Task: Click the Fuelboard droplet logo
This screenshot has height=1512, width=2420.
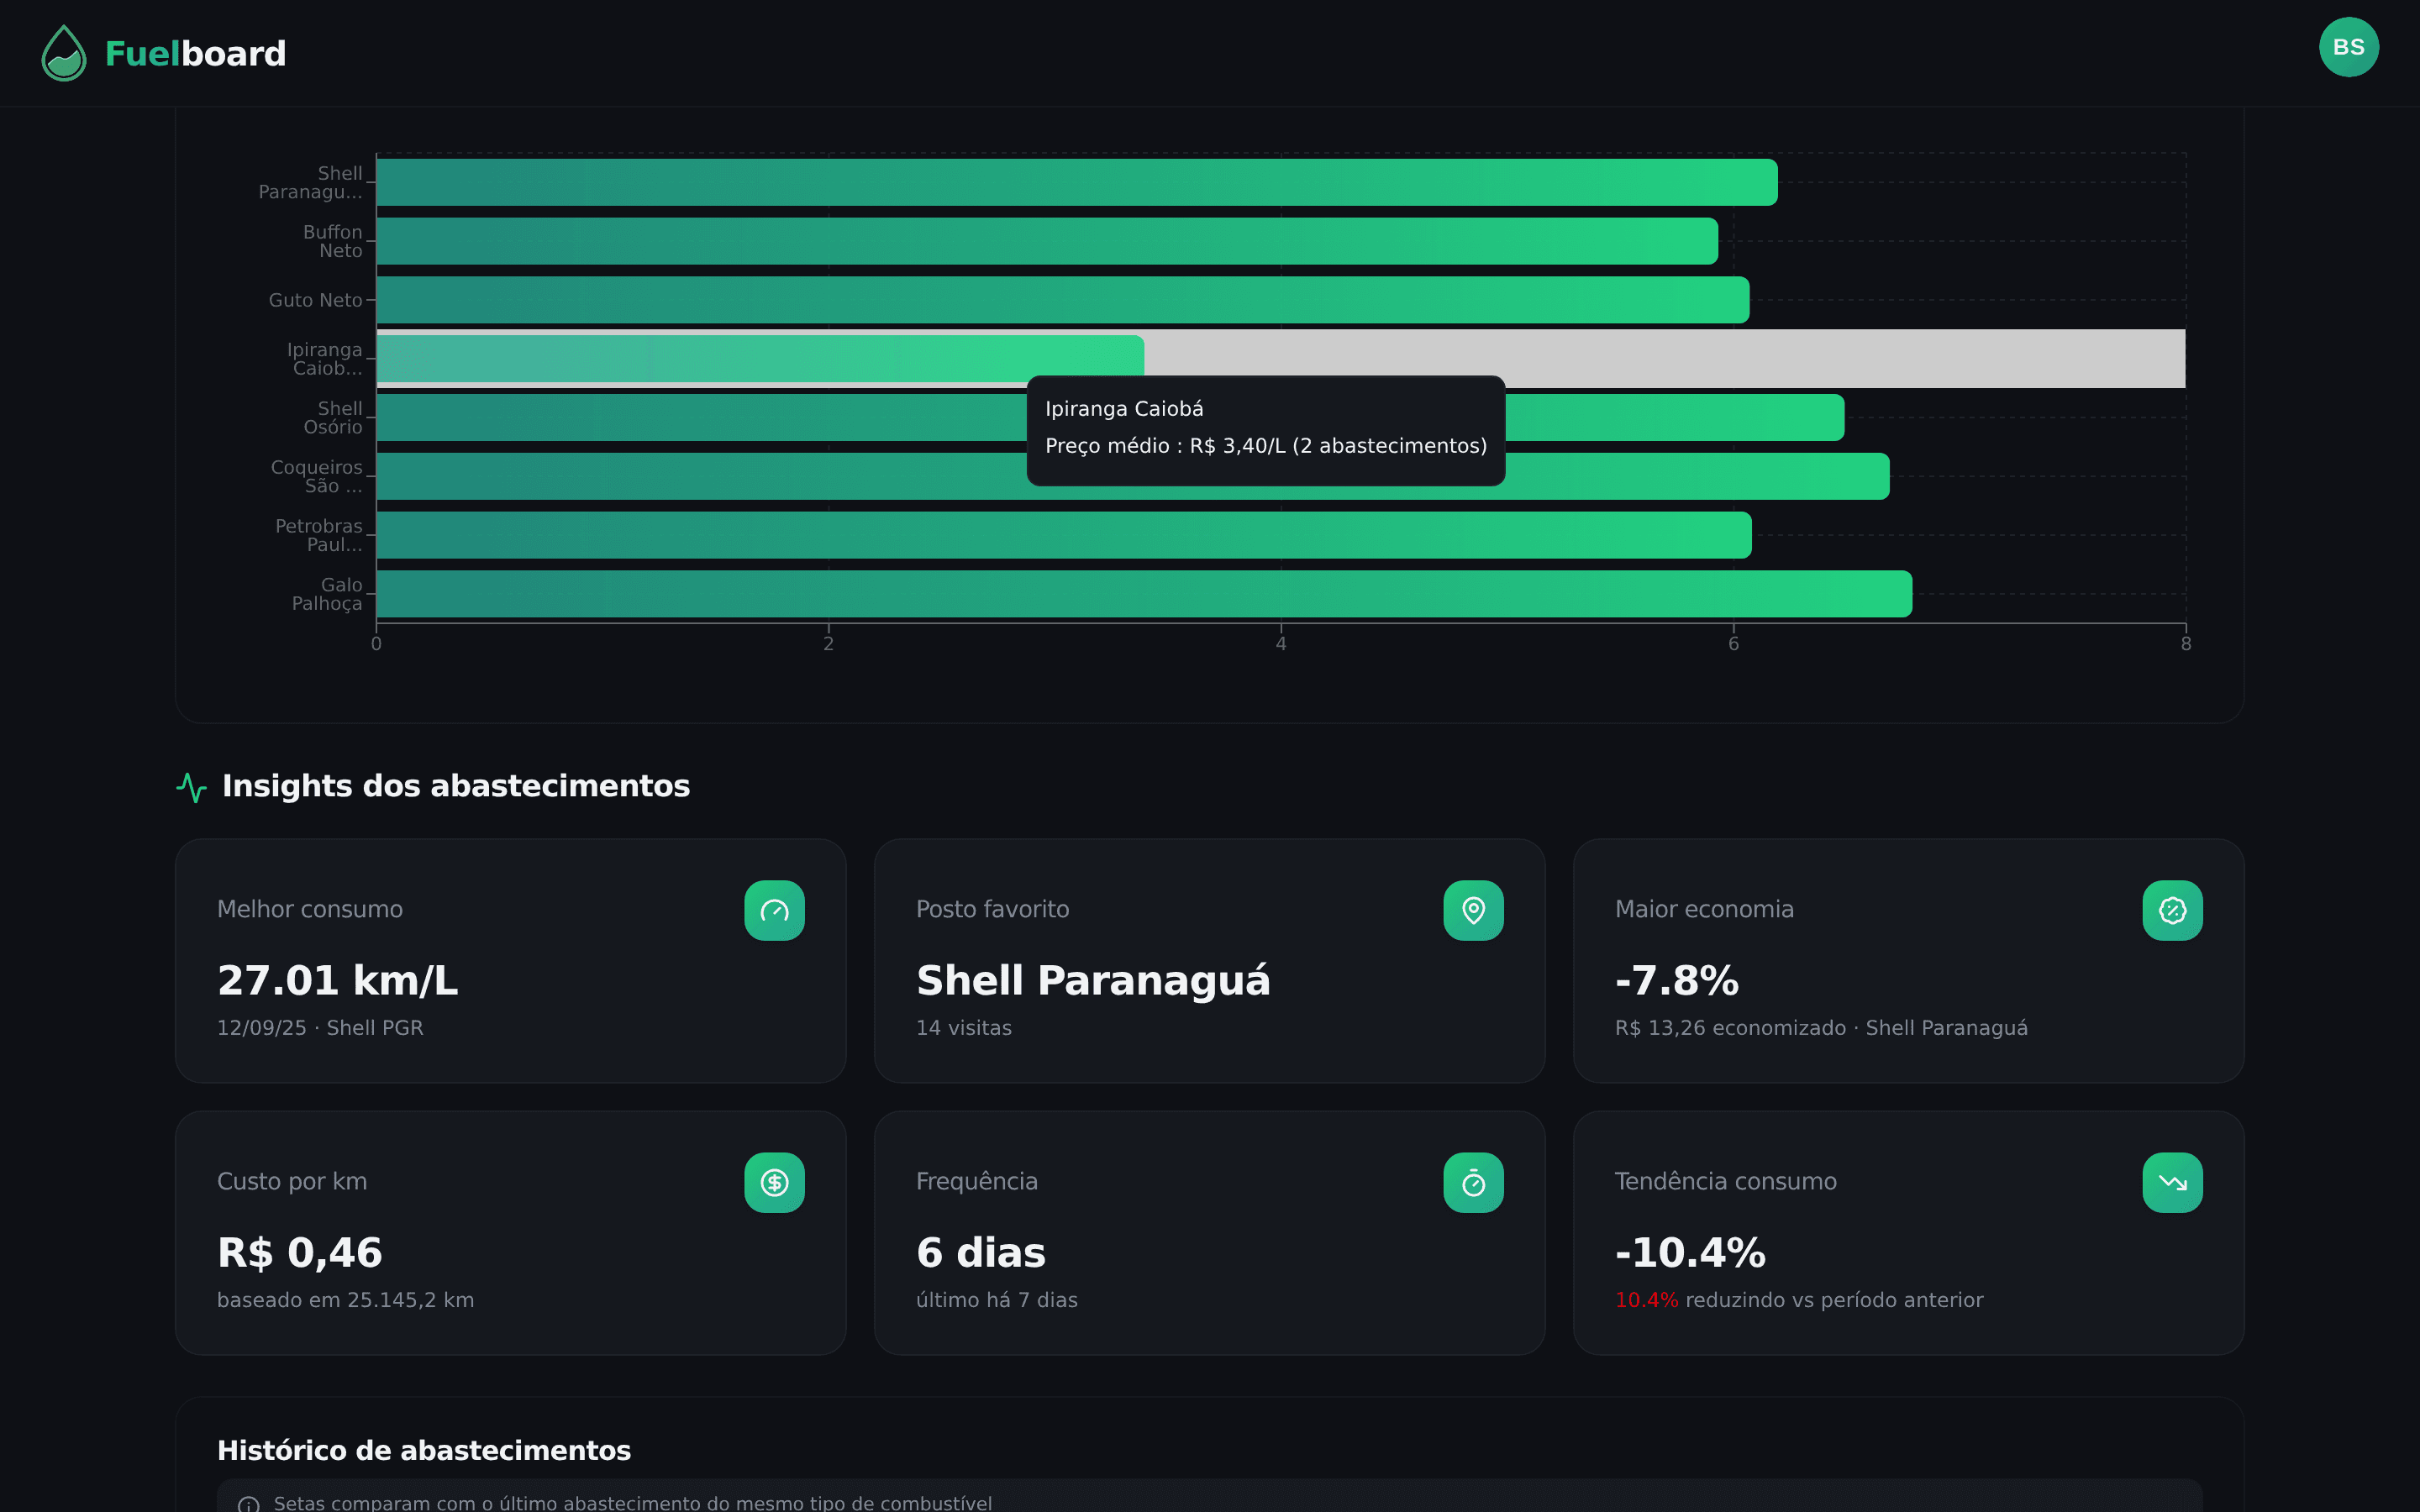Action: (x=63, y=53)
